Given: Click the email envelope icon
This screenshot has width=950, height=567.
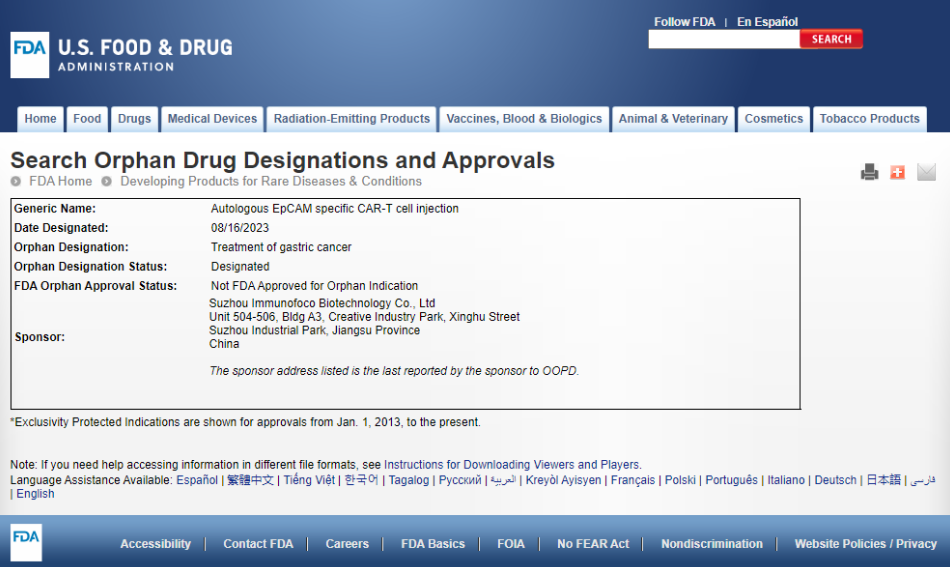Looking at the screenshot, I should coord(926,172).
